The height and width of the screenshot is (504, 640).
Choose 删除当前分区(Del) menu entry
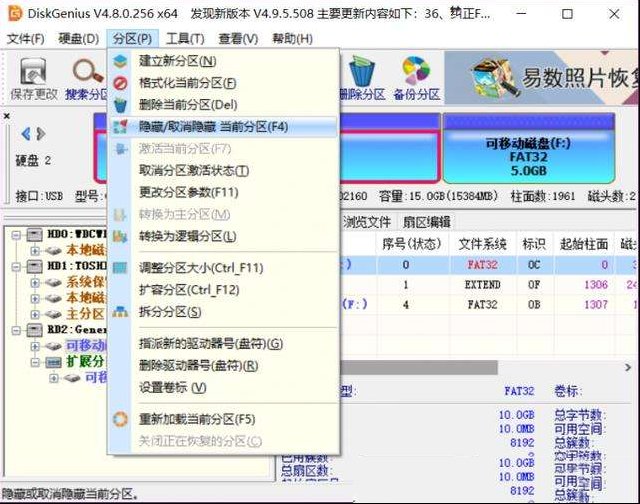click(x=223, y=105)
